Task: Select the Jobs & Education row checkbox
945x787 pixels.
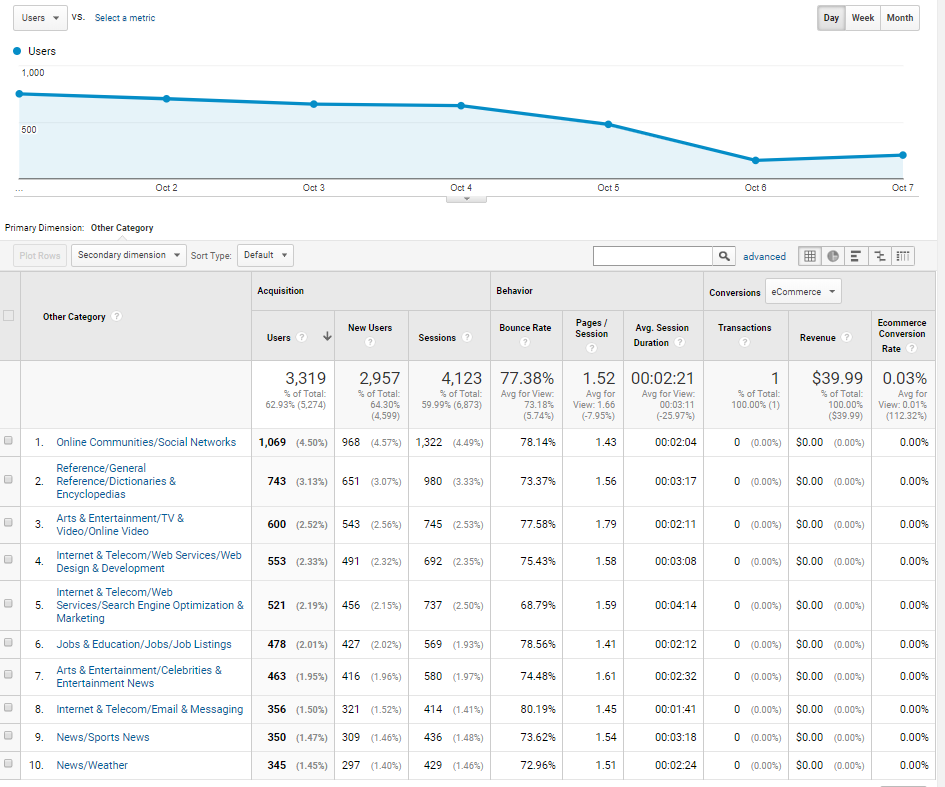Action: (x=9, y=644)
